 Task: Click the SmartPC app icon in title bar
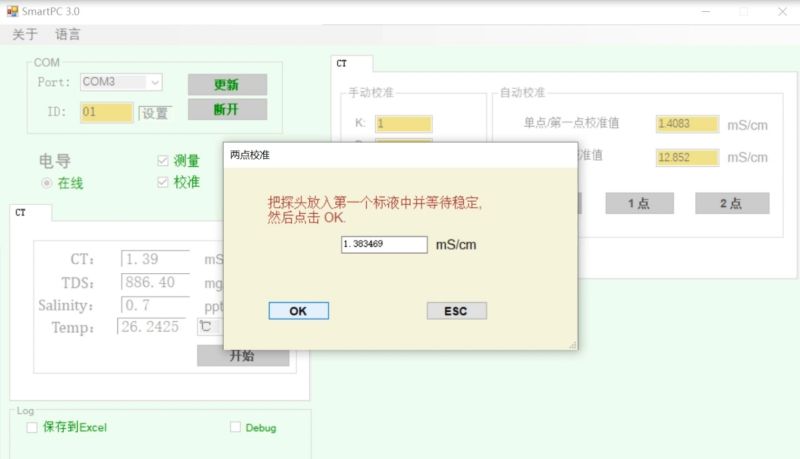coord(12,11)
